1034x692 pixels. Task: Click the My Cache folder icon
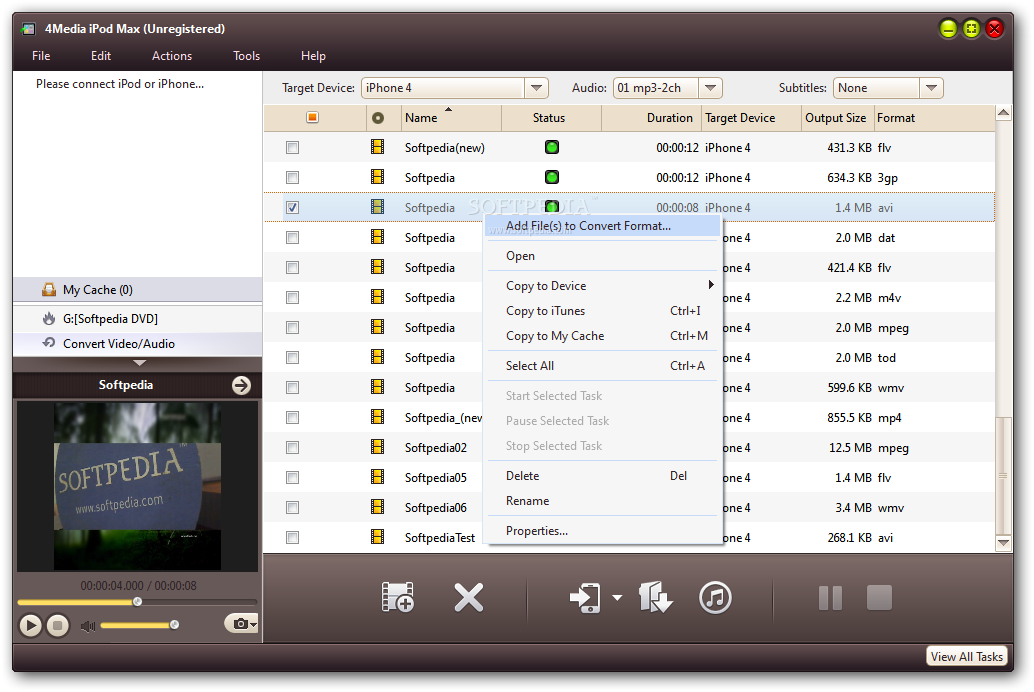[x=49, y=290]
